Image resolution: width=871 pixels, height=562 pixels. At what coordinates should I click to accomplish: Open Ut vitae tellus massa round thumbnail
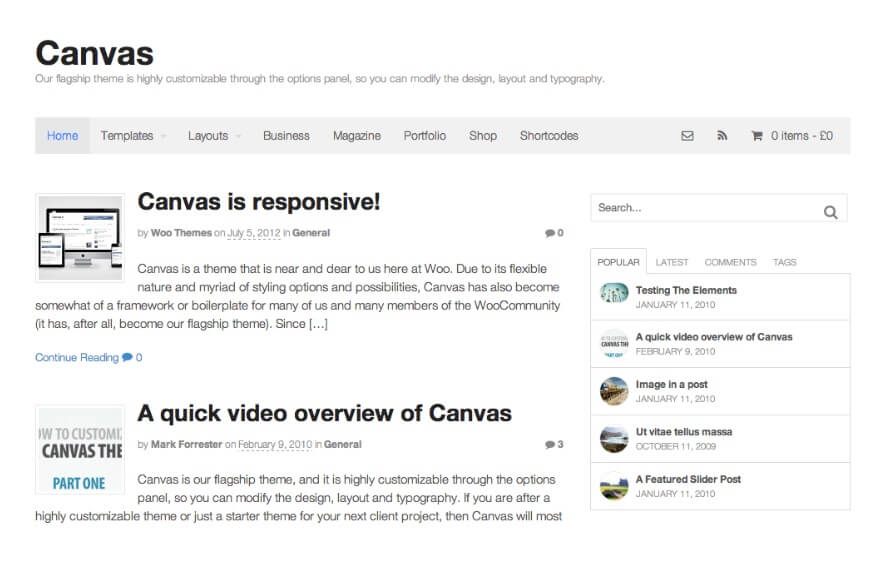tap(614, 439)
